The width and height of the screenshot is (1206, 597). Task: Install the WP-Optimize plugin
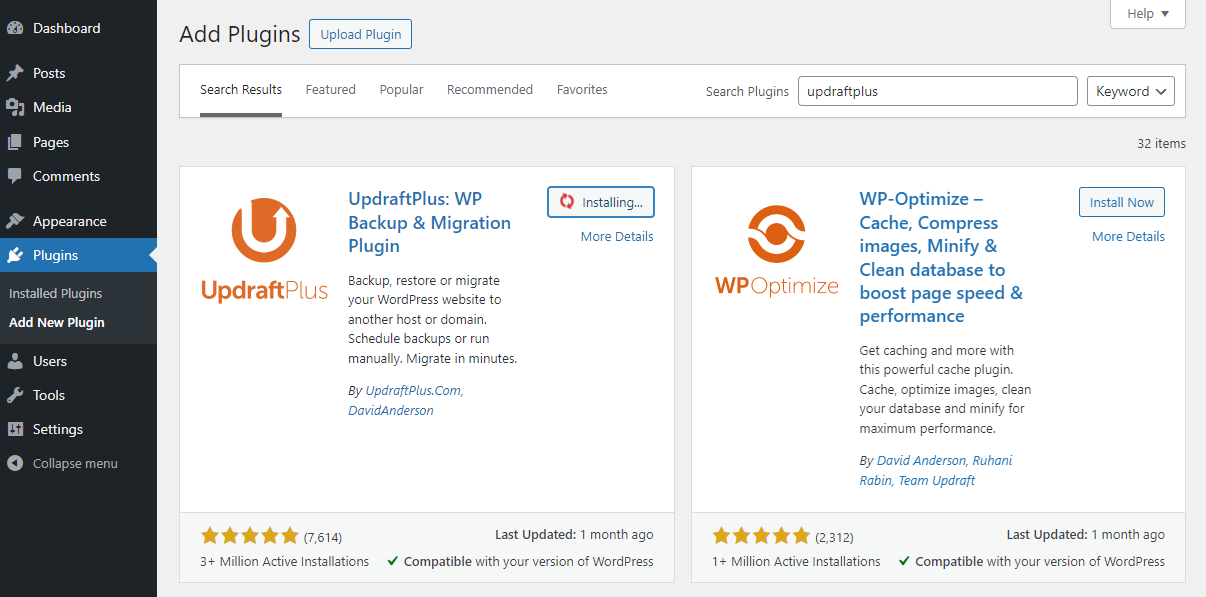click(1121, 201)
